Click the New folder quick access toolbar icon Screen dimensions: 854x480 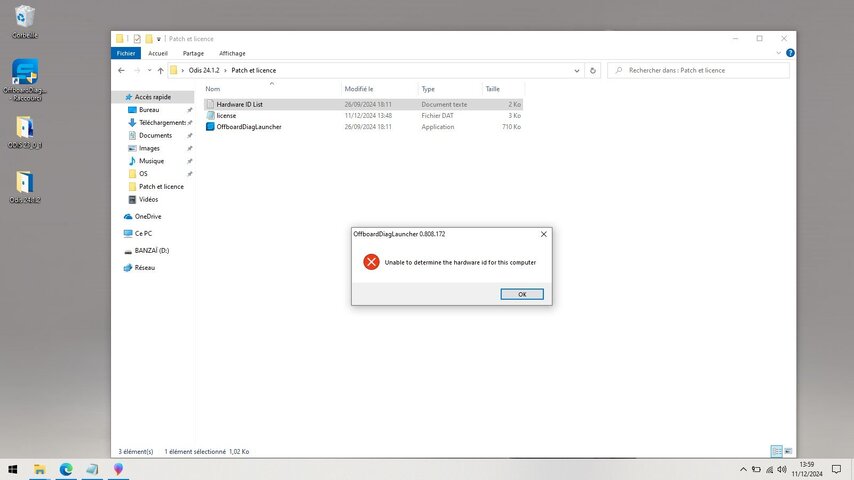click(149, 39)
